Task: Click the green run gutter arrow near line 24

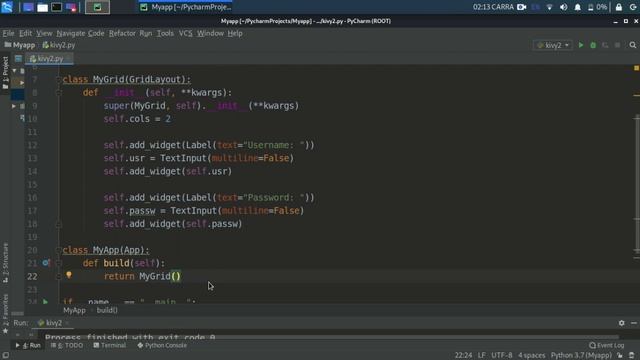Action: [45, 302]
